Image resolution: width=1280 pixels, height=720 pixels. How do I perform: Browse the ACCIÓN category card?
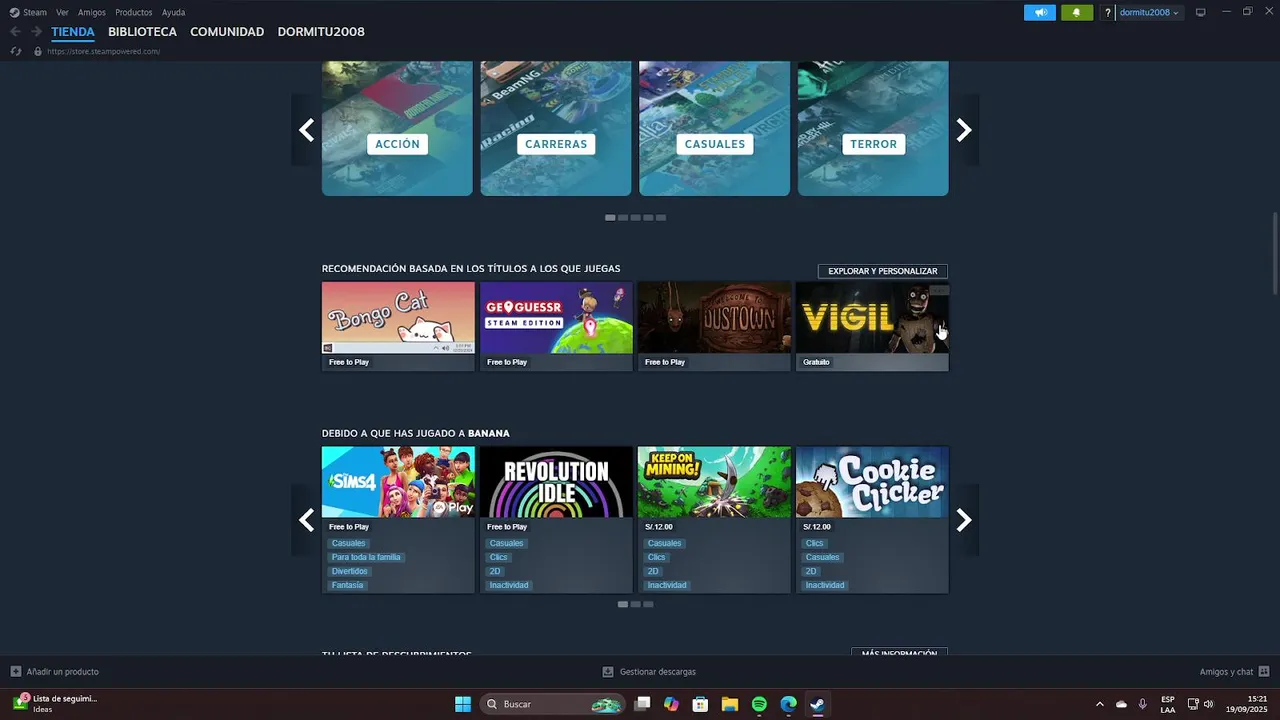point(397,128)
